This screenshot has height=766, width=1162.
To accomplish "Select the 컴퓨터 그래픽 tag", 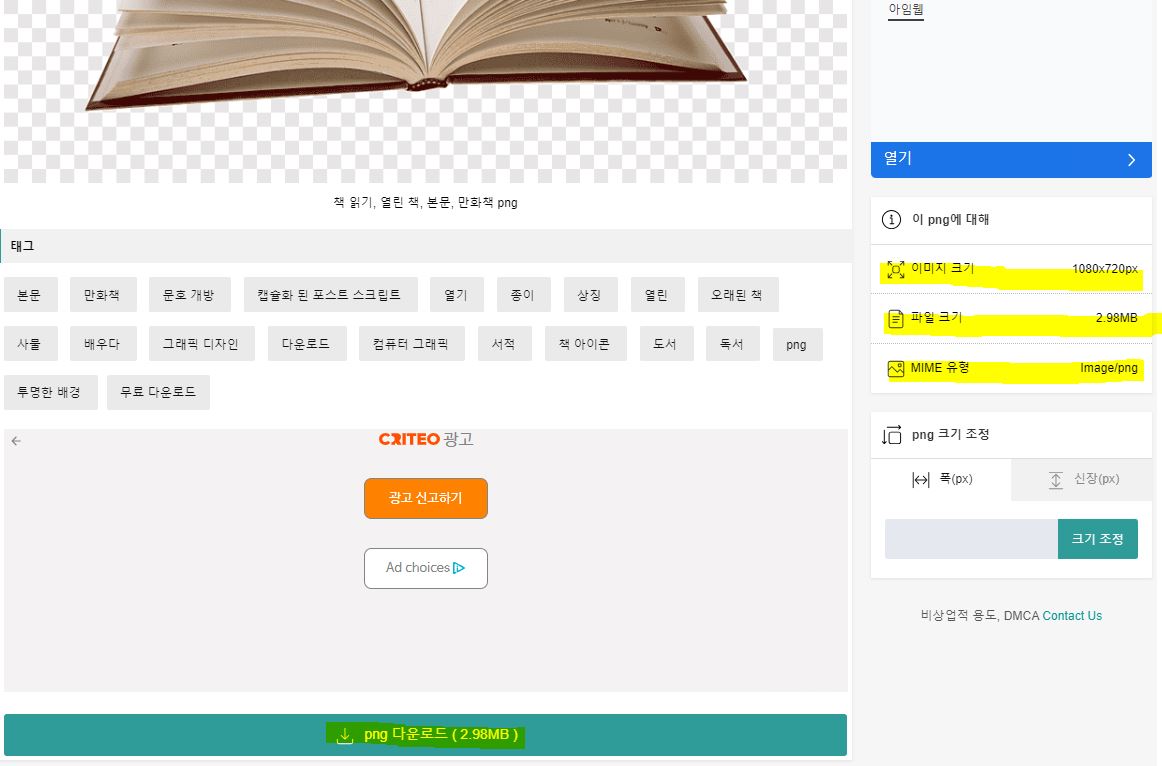I will (x=411, y=344).
